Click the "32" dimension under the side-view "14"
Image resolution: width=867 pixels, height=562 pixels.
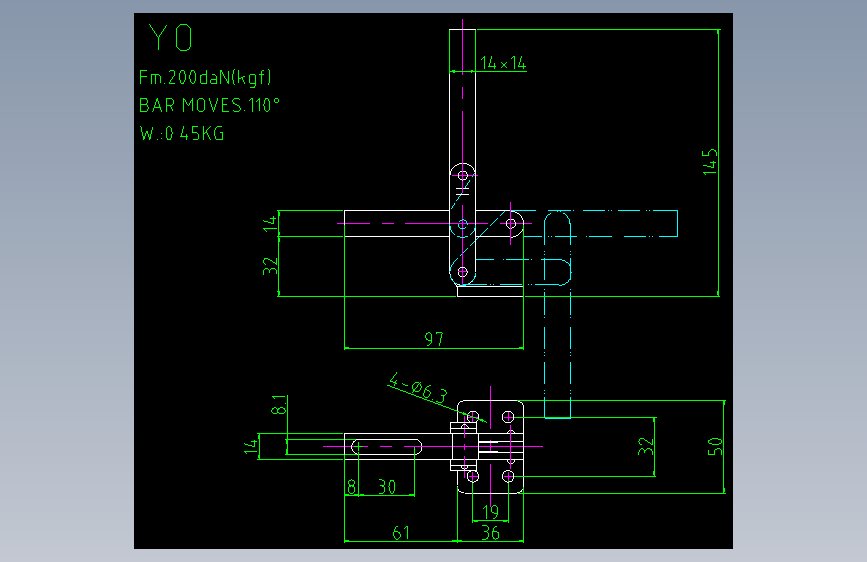[269, 266]
